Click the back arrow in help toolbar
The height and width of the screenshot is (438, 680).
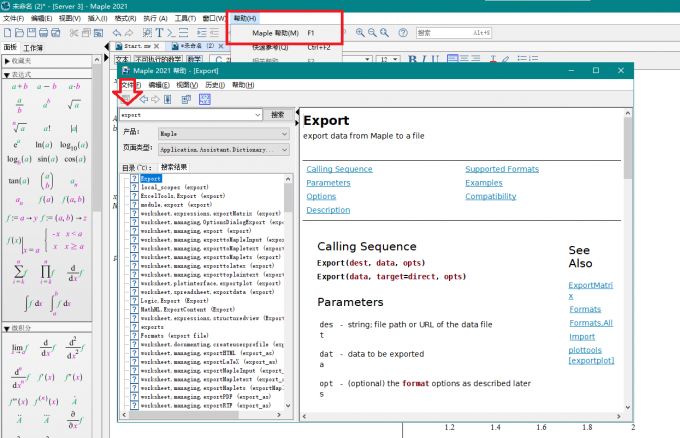(144, 99)
